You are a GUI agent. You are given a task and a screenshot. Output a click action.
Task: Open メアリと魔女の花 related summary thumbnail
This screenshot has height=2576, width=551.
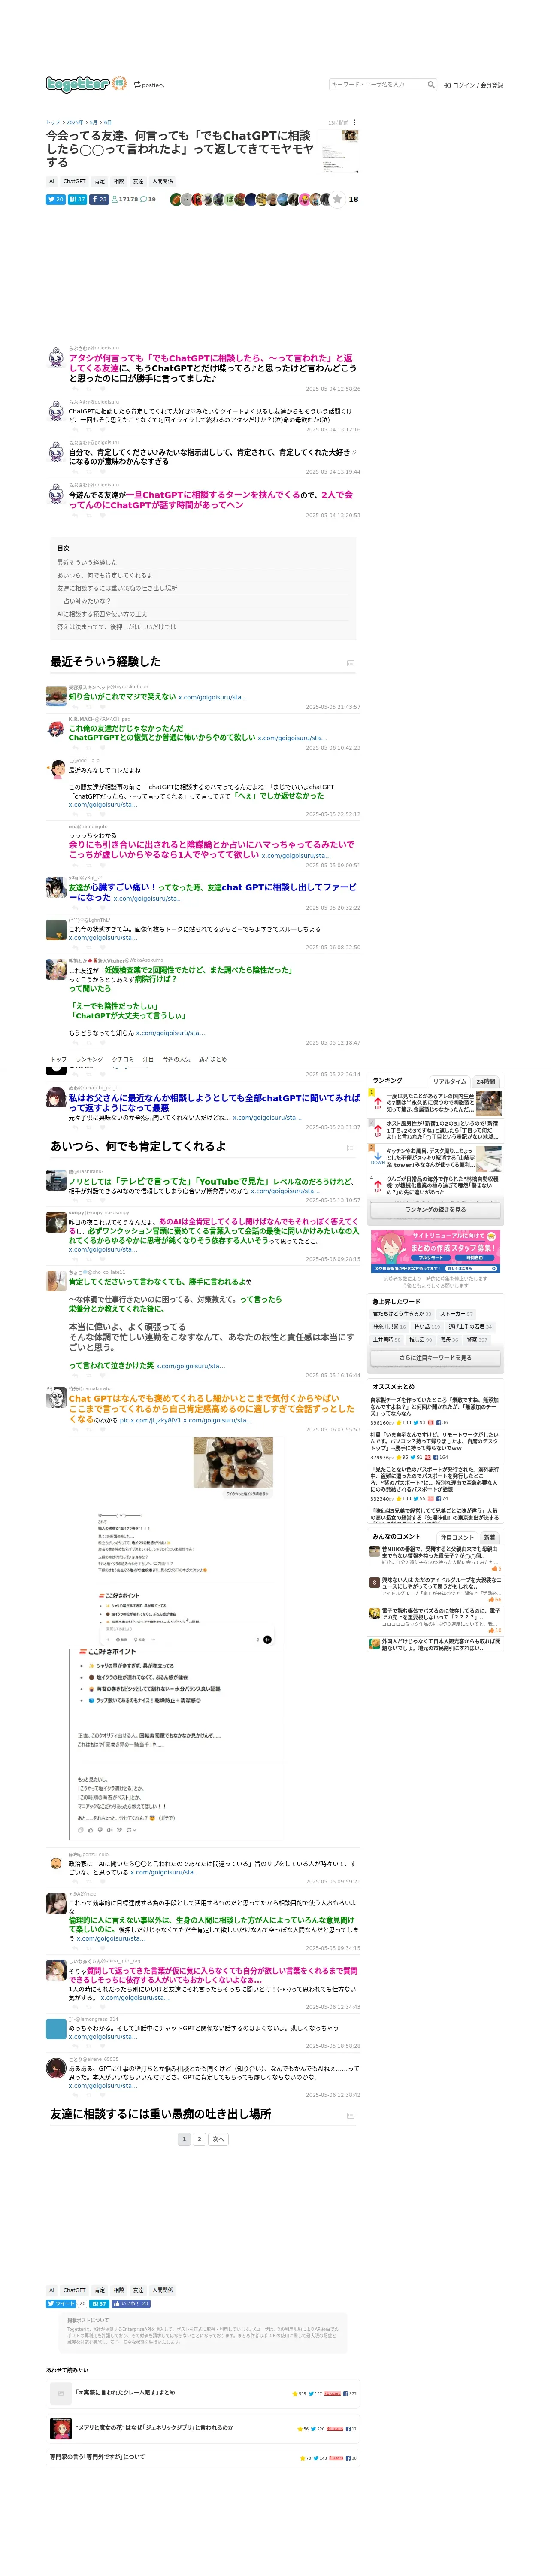pyautogui.click(x=60, y=2429)
